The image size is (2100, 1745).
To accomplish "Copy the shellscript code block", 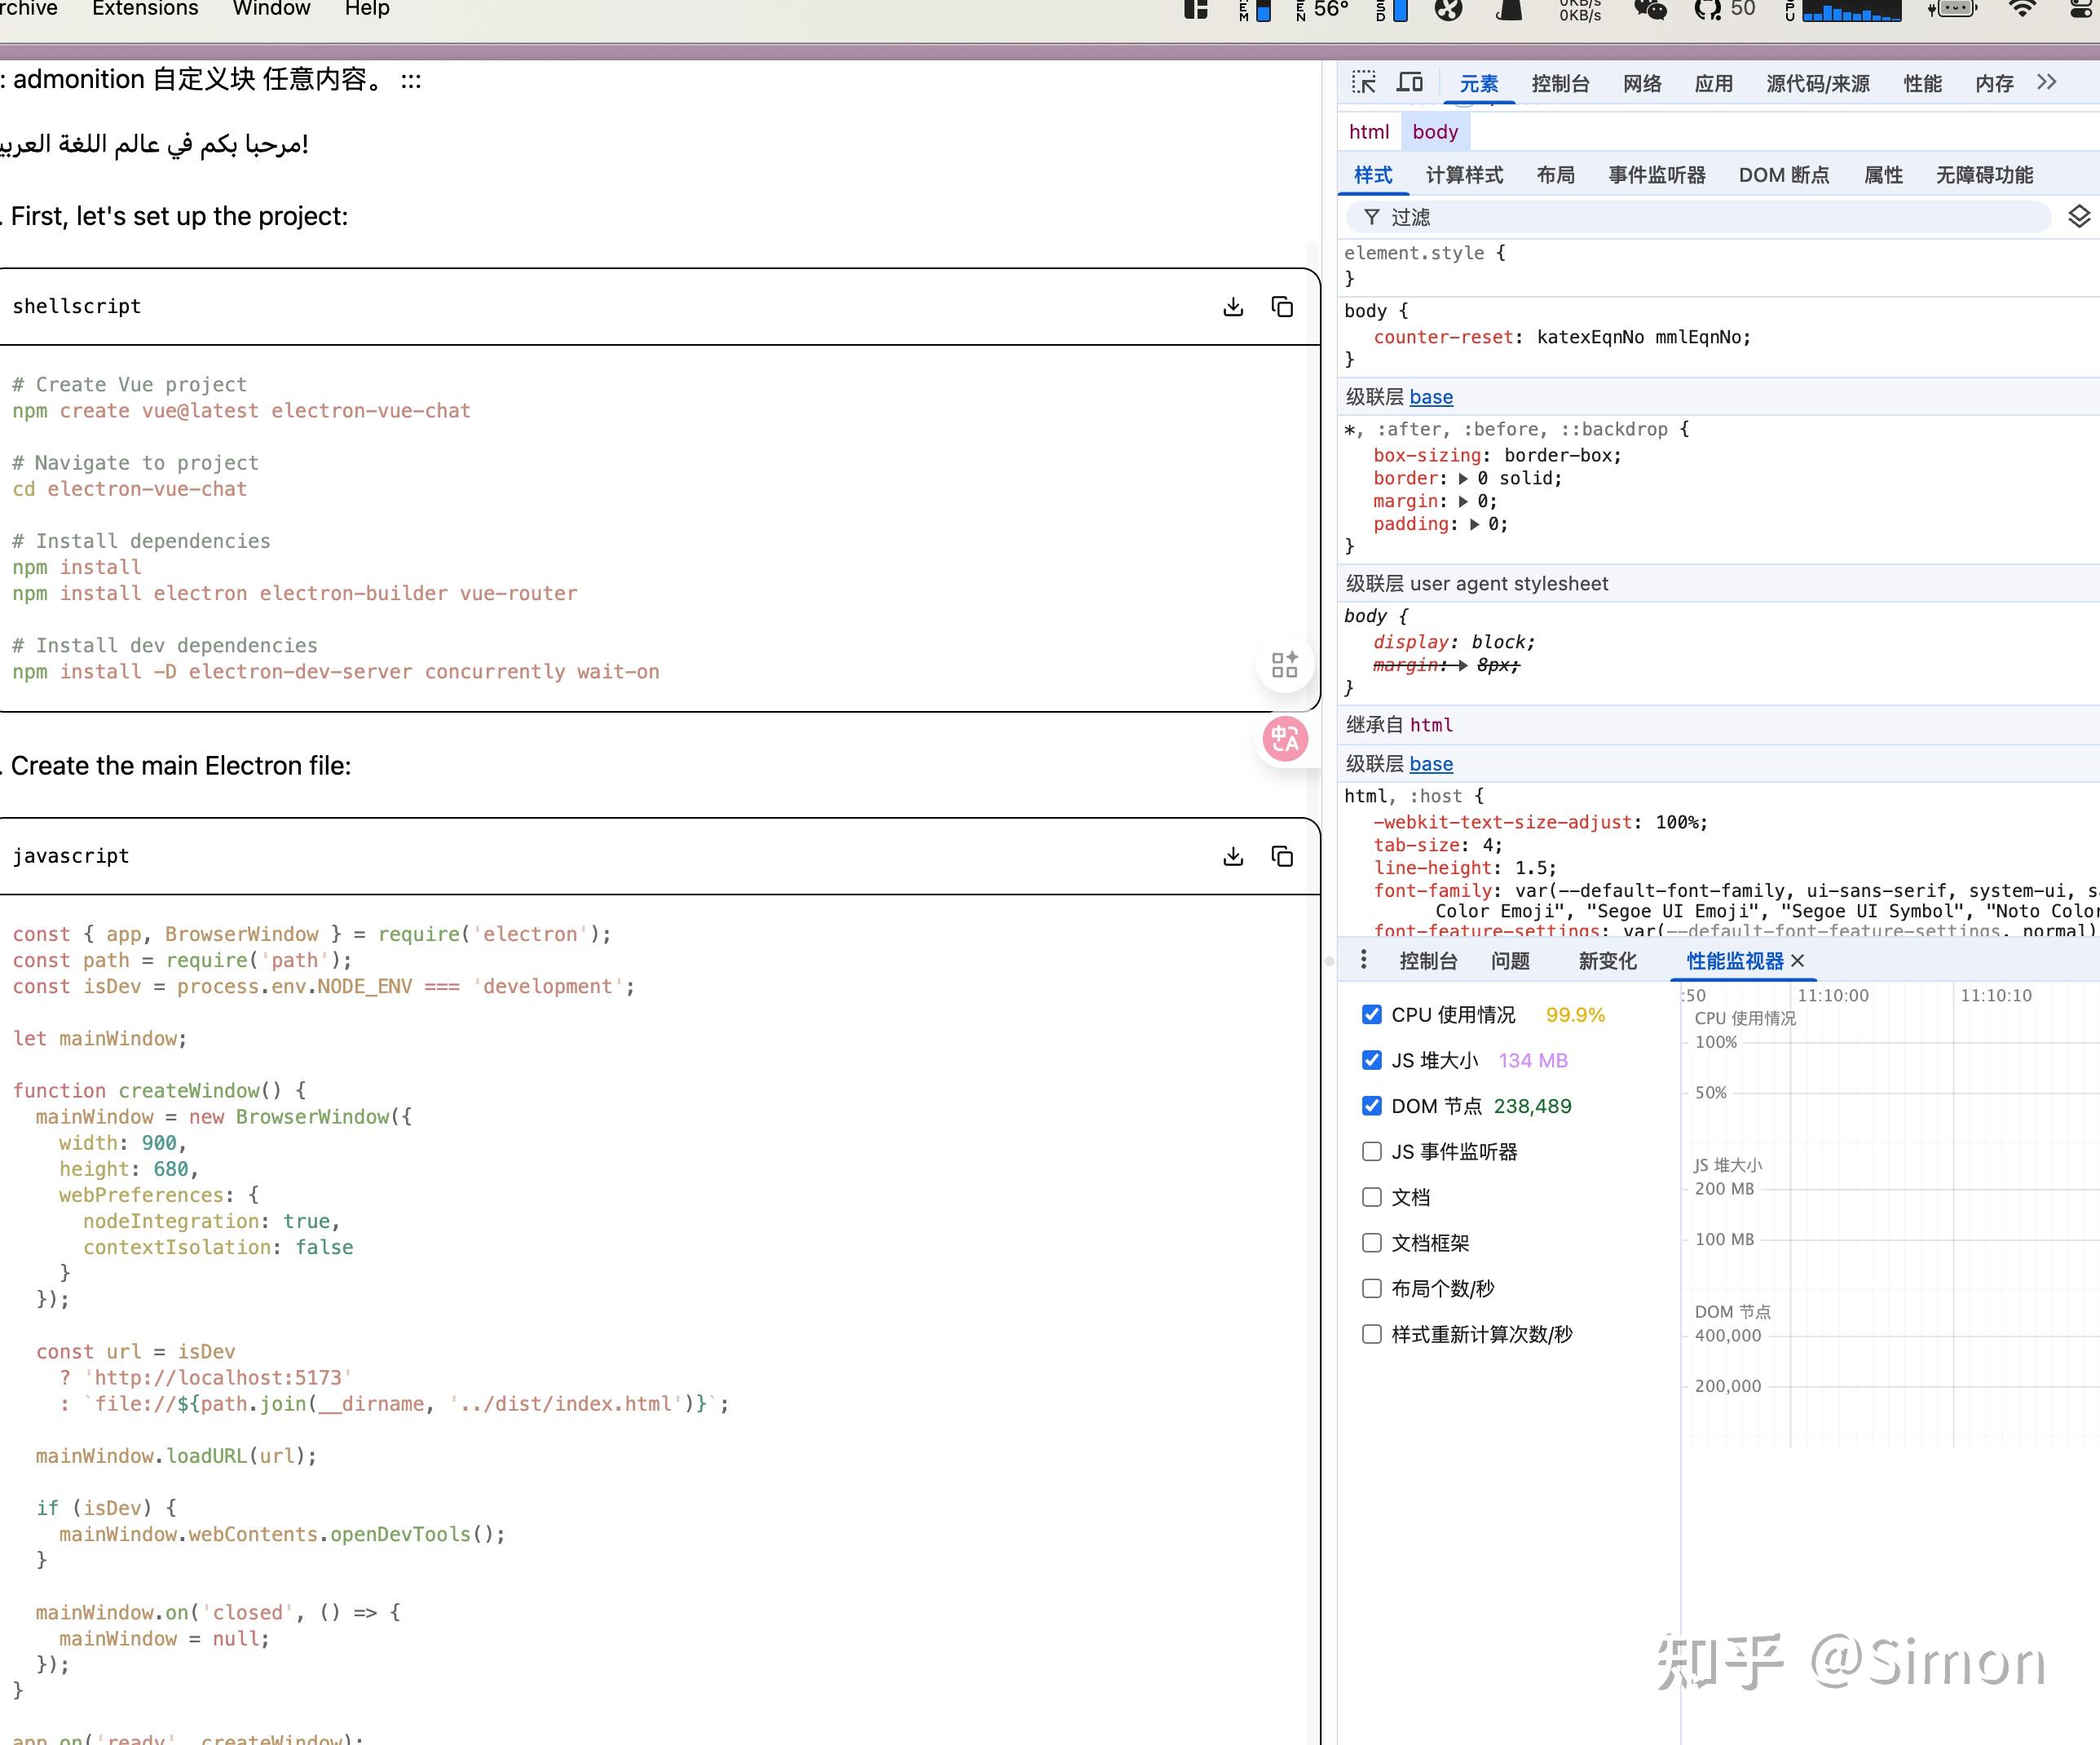I will [1281, 306].
